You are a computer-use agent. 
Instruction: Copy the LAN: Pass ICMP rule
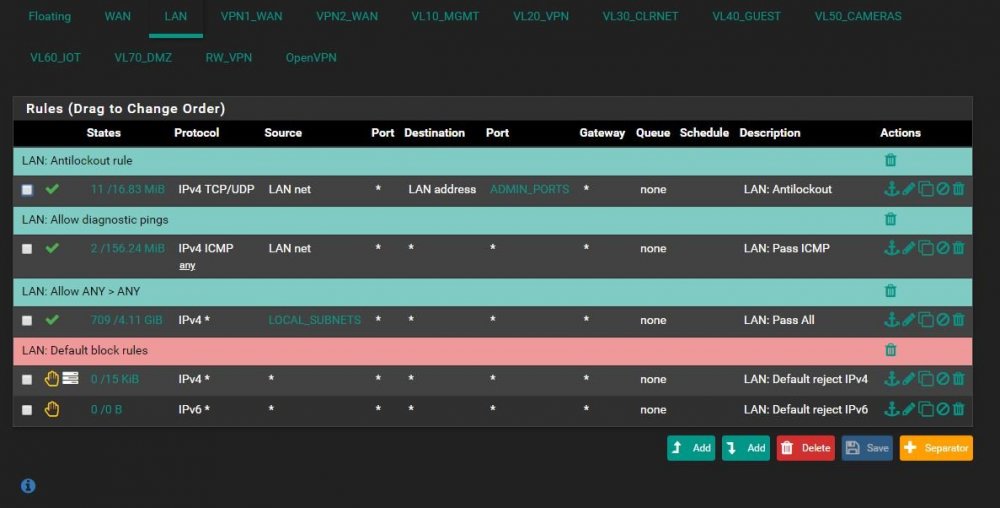[x=925, y=248]
